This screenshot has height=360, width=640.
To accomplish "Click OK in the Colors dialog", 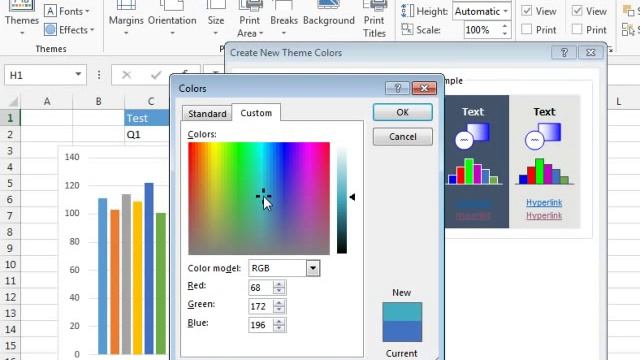I will pyautogui.click(x=402, y=112).
